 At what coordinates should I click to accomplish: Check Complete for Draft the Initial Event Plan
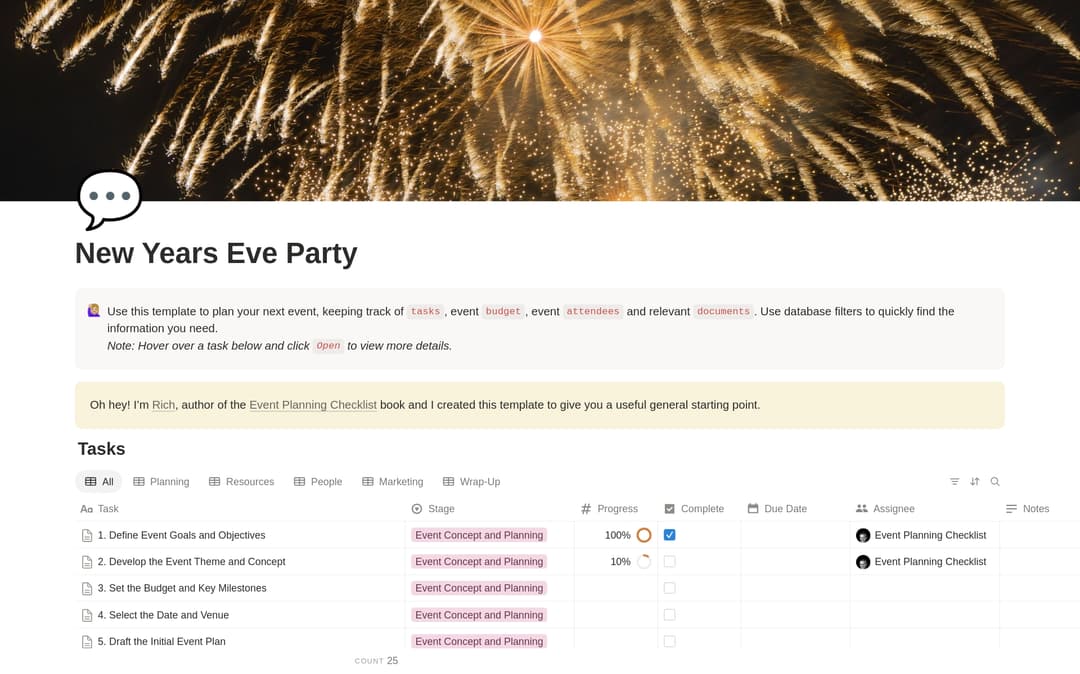669,642
